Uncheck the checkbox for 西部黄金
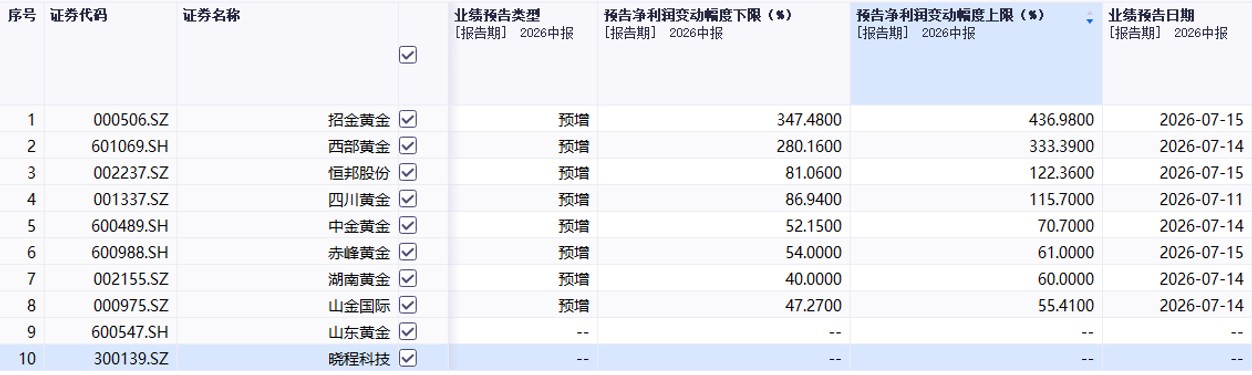The image size is (1252, 375). [408, 145]
